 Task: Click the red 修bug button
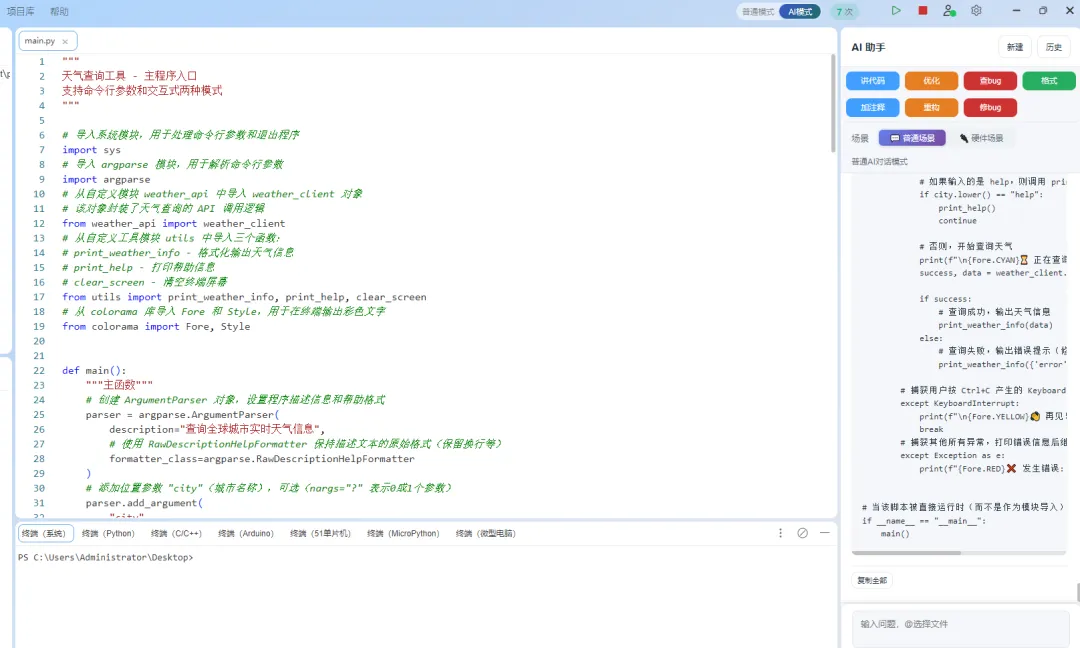pyautogui.click(x=990, y=107)
